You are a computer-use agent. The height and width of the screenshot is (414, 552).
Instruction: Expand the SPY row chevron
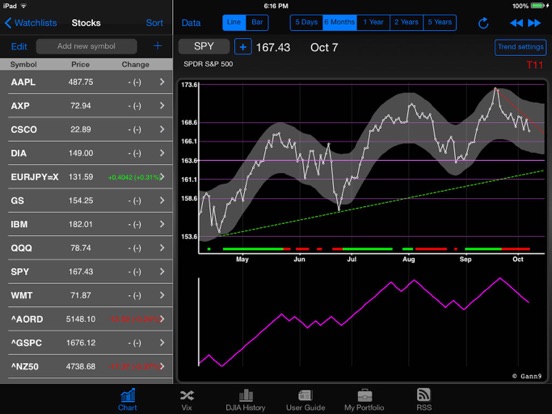tap(162, 271)
